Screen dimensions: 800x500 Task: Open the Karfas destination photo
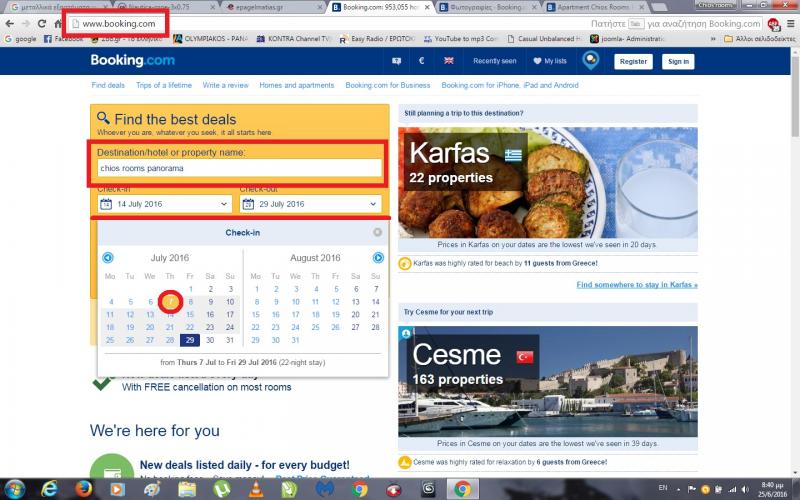click(x=548, y=183)
